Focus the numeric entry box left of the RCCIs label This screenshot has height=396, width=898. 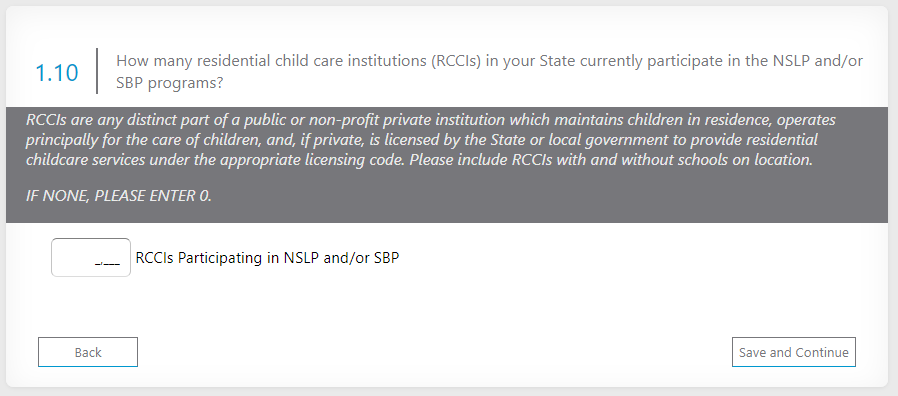coord(90,257)
